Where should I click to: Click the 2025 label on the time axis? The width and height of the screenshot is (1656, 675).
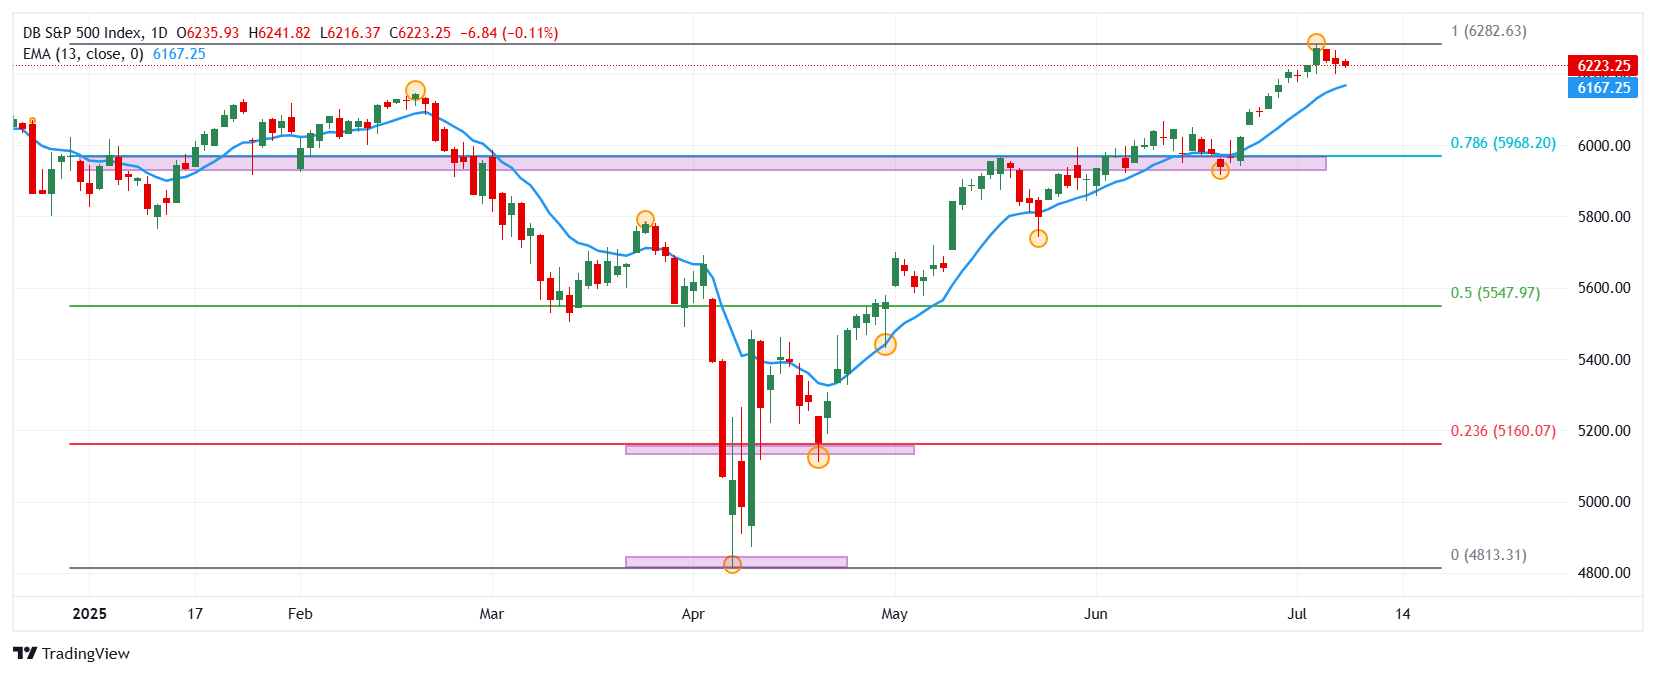click(90, 614)
